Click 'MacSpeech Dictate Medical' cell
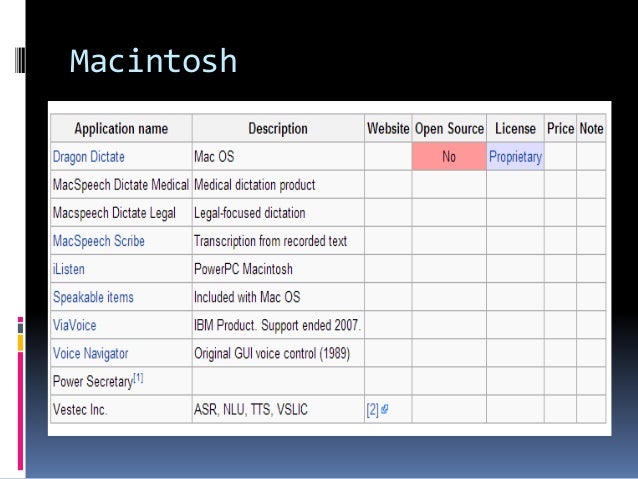Image resolution: width=638 pixels, height=479 pixels. 121,185
